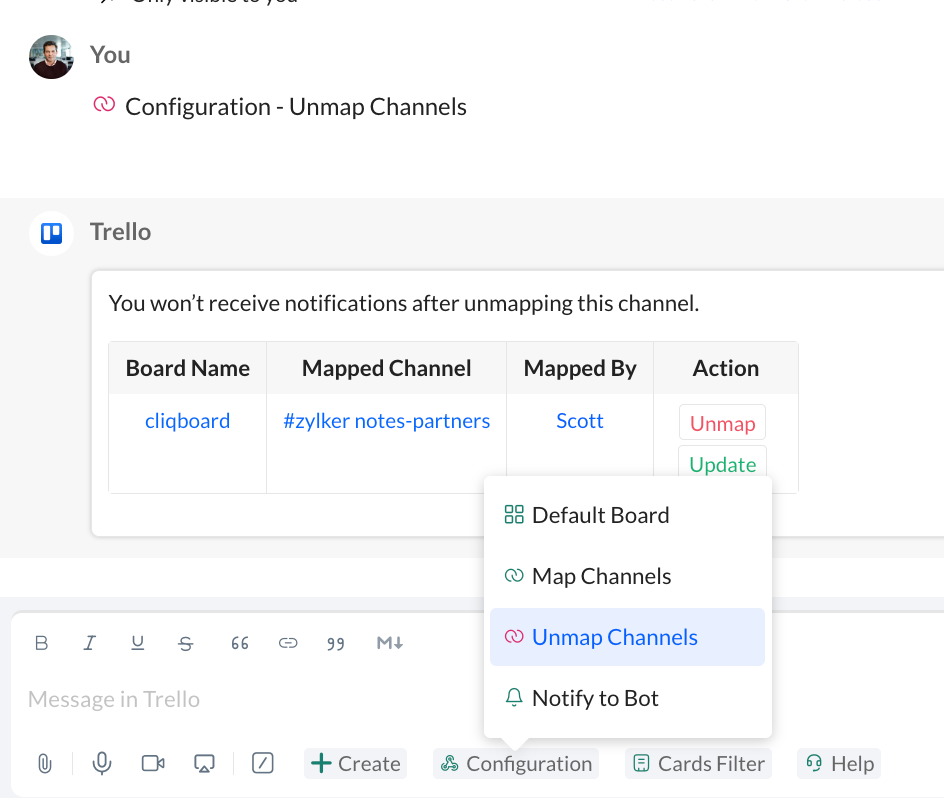This screenshot has height=798, width=944.
Task: Open your profile avatar photo
Action: tap(51, 57)
